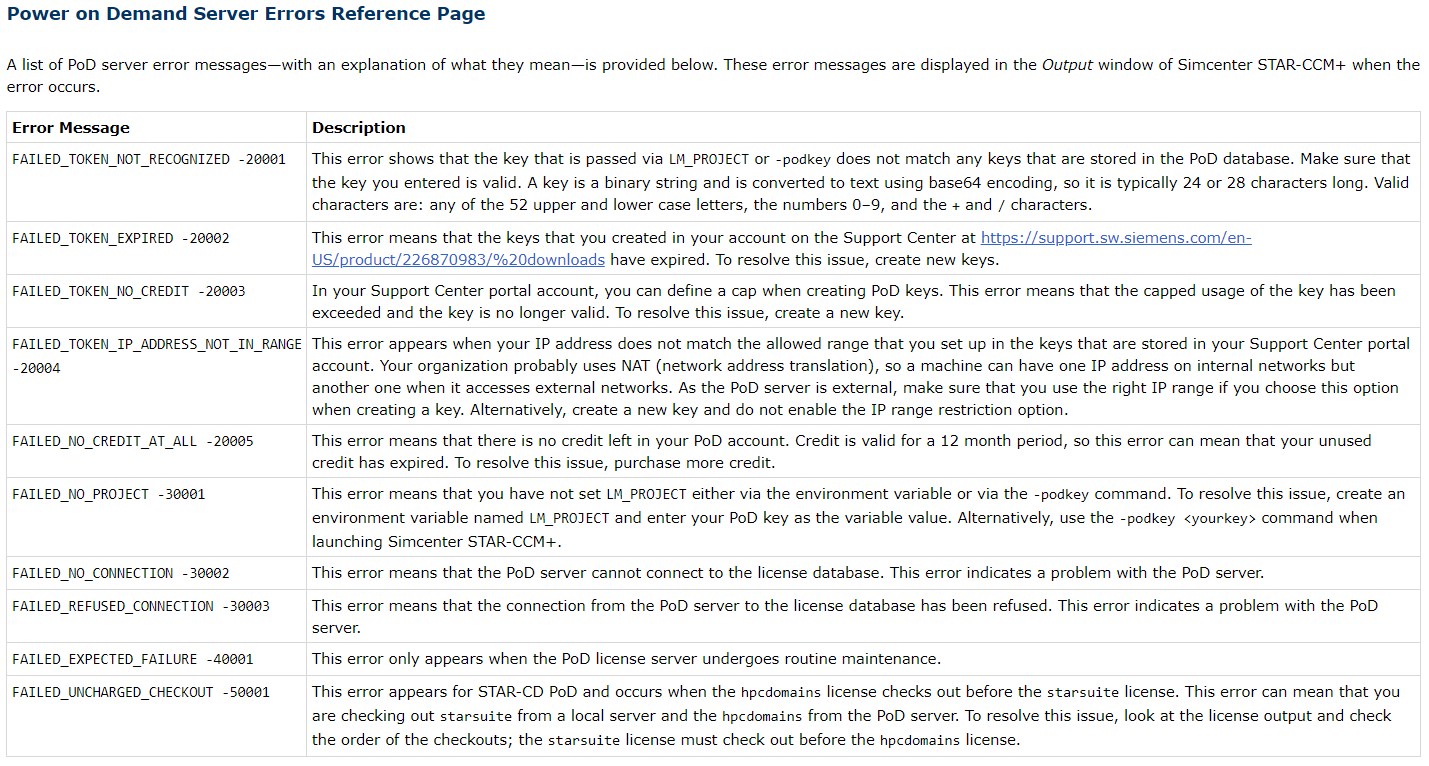The height and width of the screenshot is (766, 1429).
Task: Click the "Description" column header
Action: click(x=358, y=128)
